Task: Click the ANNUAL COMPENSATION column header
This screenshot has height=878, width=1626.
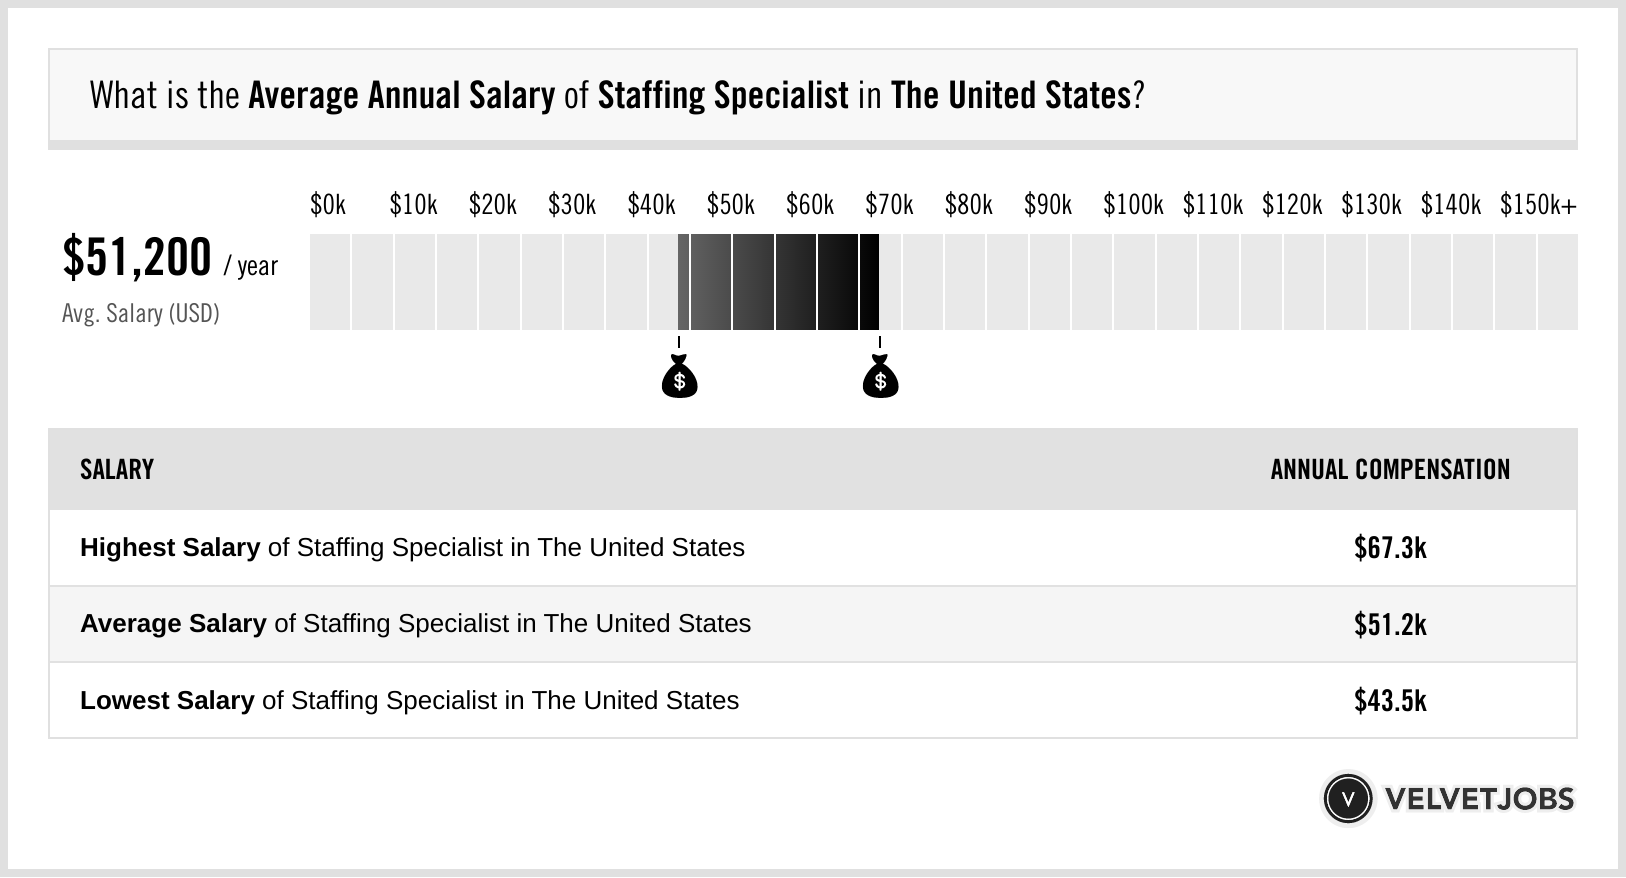Action: point(1390,470)
